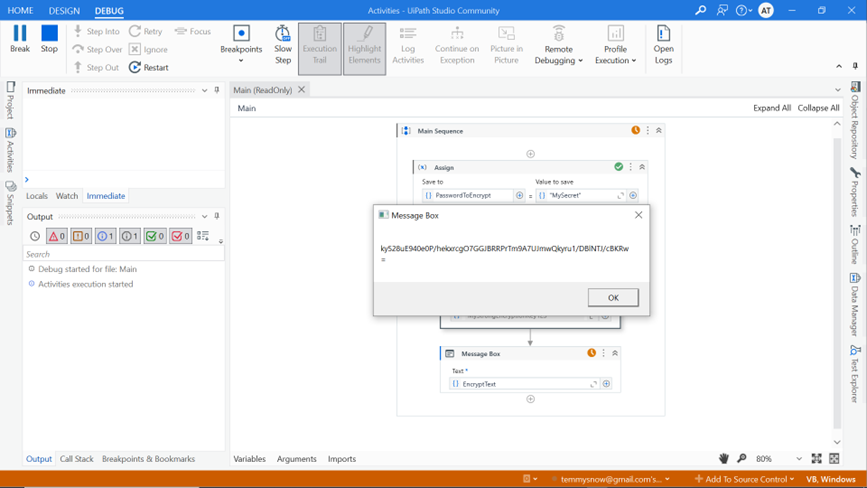
Task: Toggle Execution Trail in ribbon
Action: click(320, 49)
